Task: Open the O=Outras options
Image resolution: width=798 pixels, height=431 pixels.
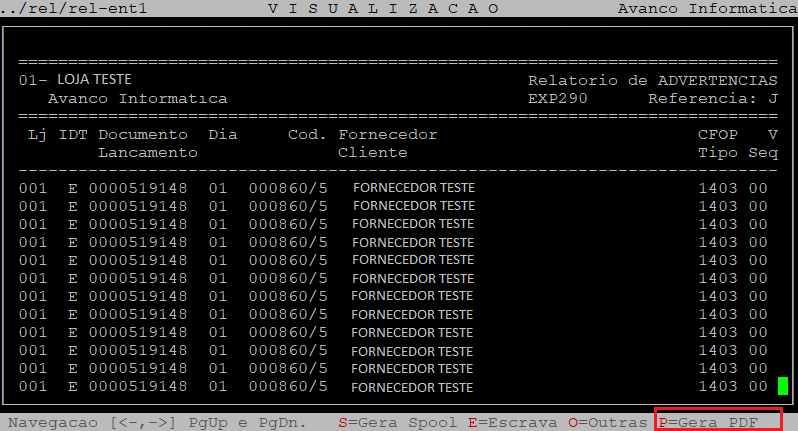Action: (x=608, y=422)
